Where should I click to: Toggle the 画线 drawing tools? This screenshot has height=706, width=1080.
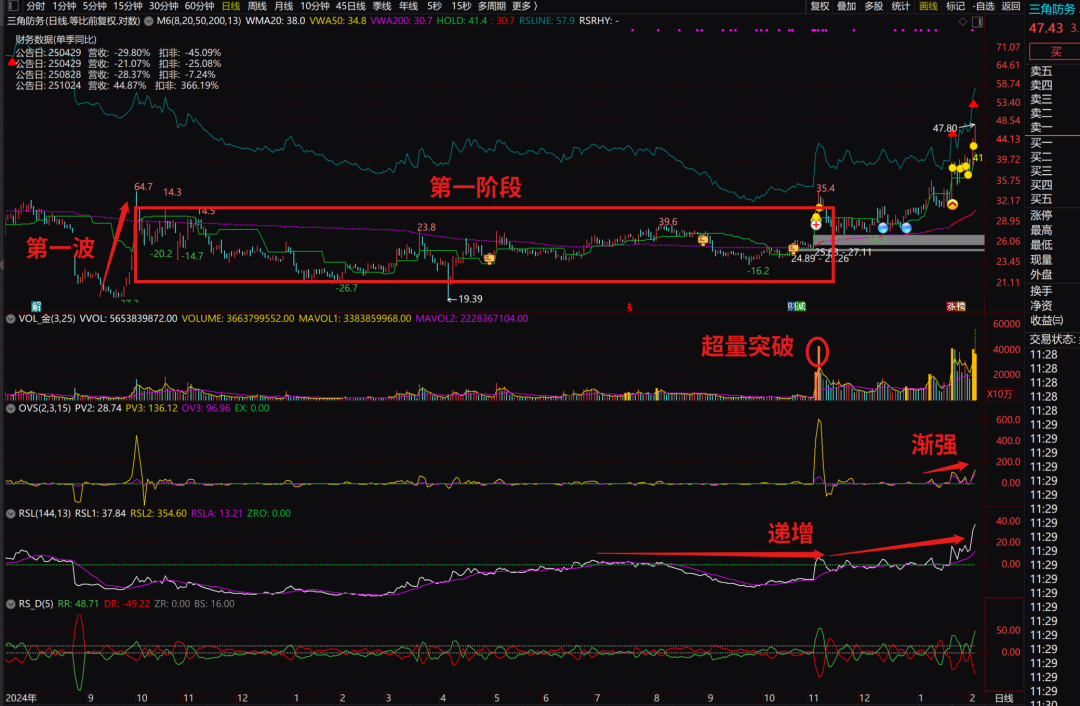coord(928,6)
